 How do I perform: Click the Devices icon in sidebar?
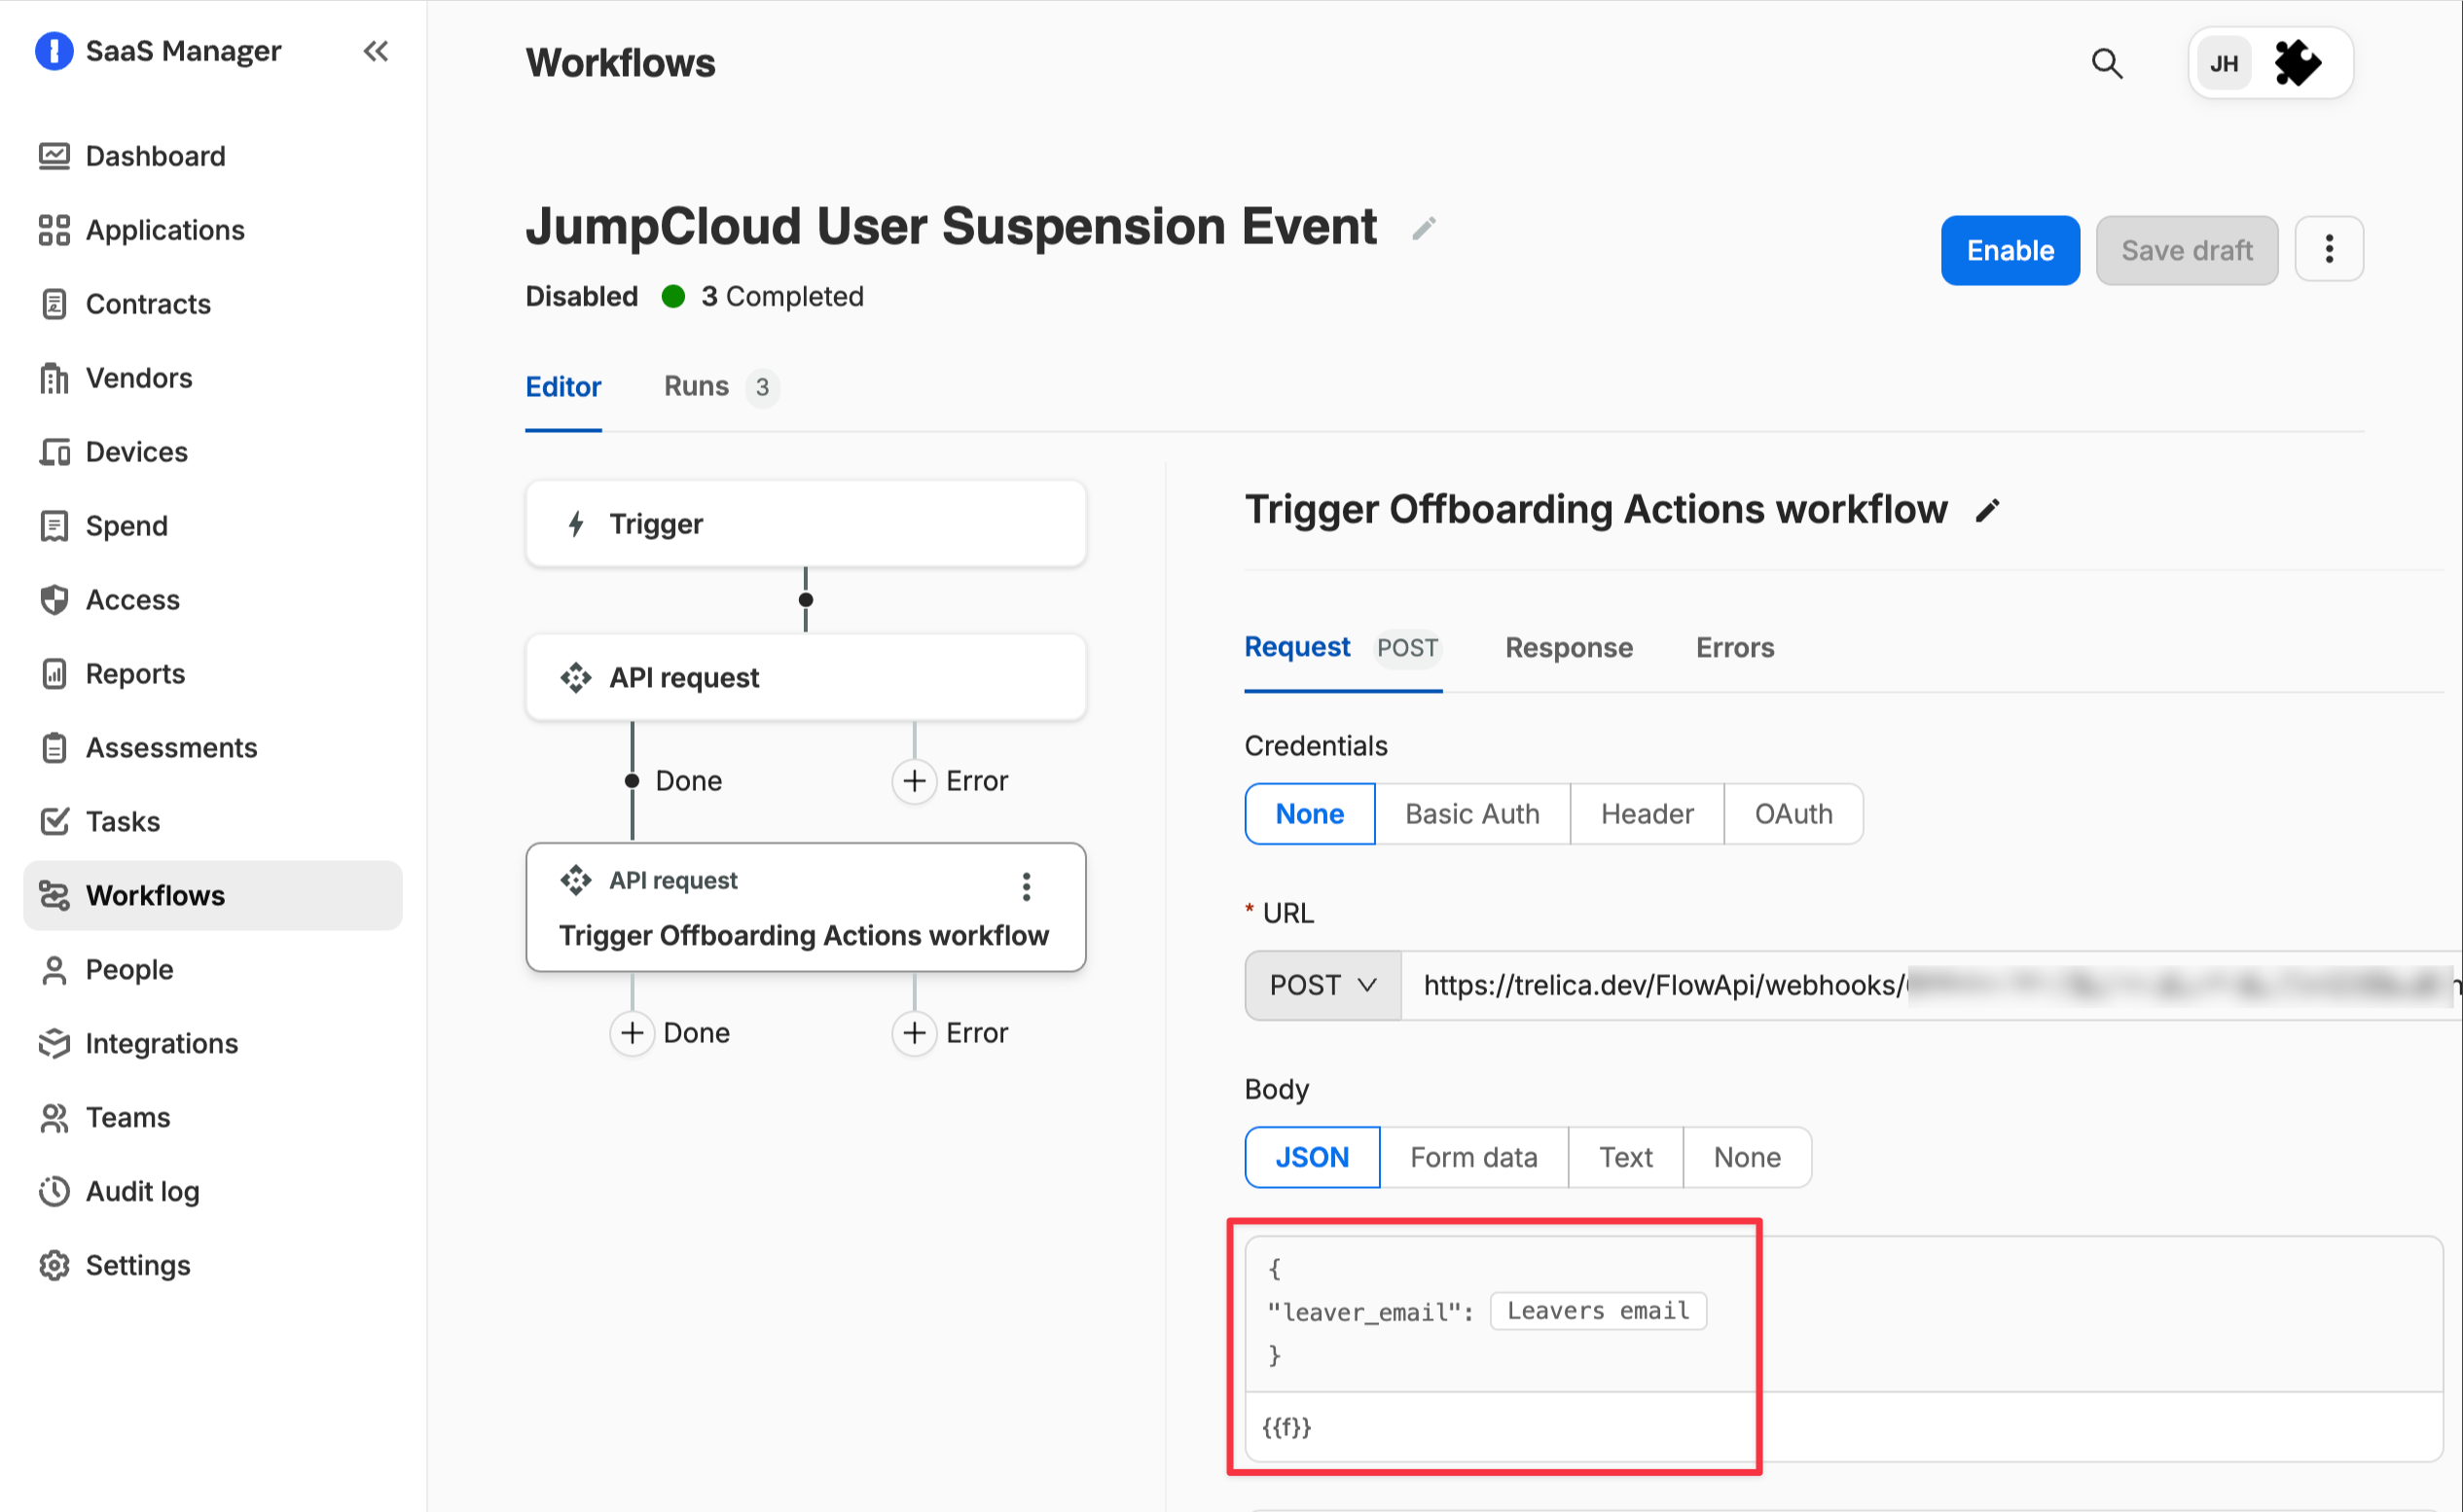tap(54, 452)
